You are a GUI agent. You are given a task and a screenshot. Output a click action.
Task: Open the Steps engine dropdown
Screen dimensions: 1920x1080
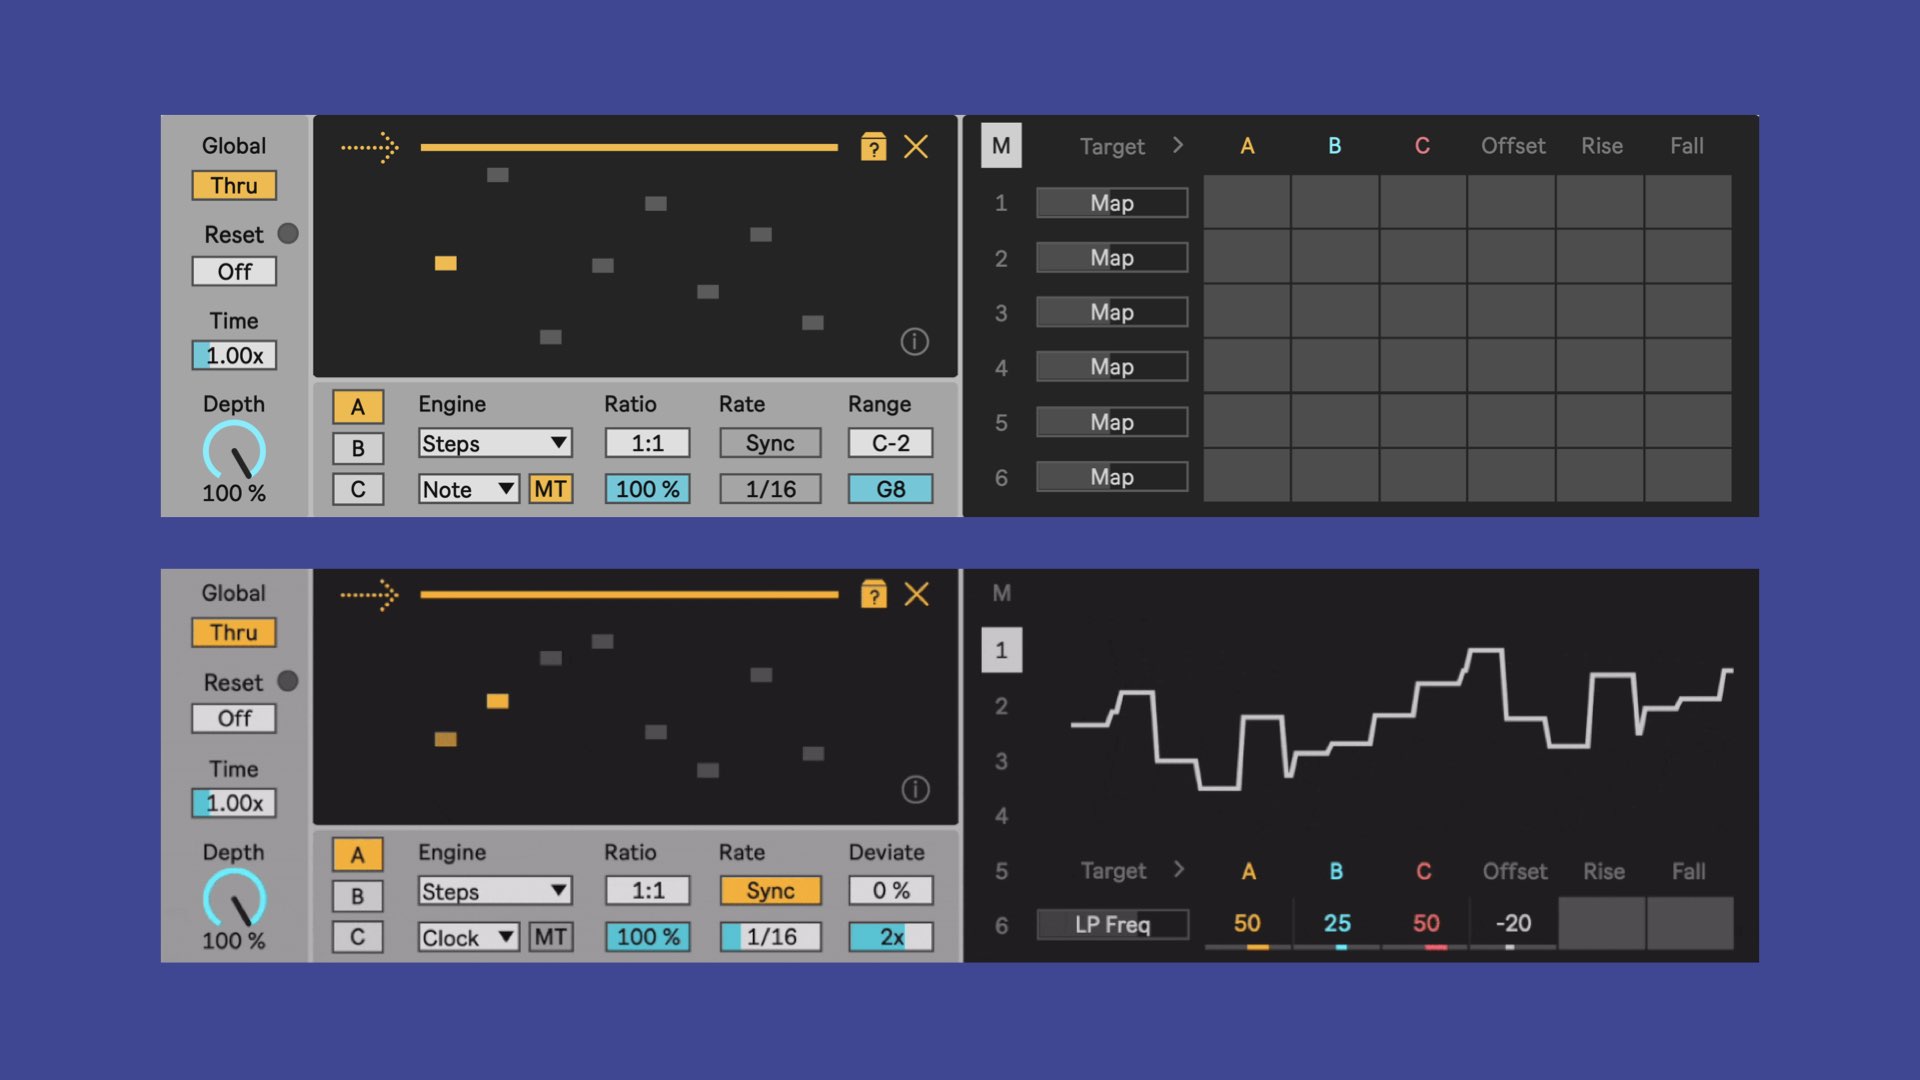click(494, 442)
